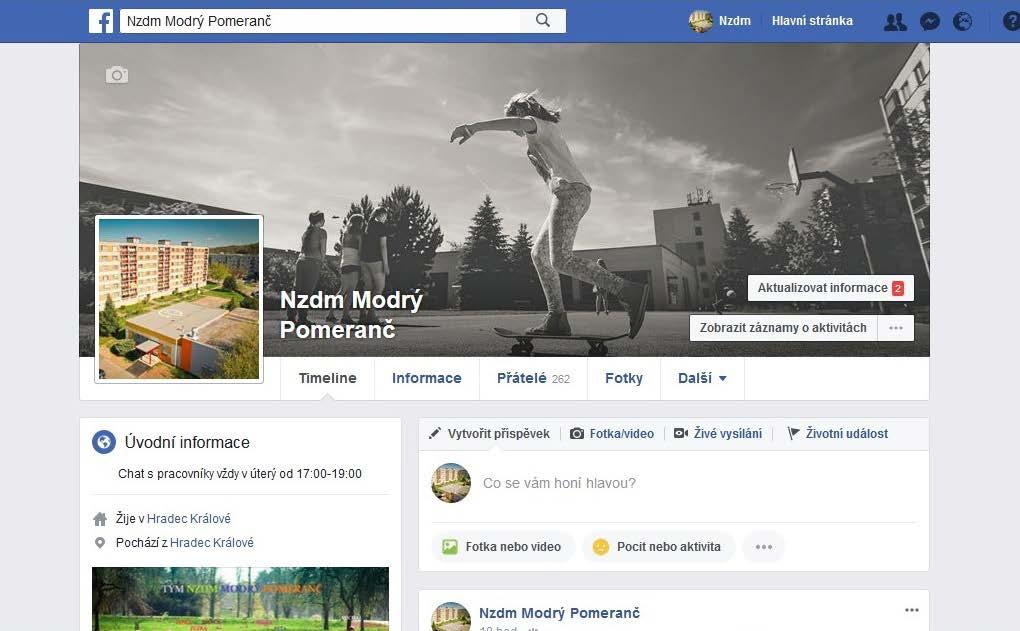Open the profile picture of apartment building
This screenshot has height=631, width=1020.
coord(179,299)
